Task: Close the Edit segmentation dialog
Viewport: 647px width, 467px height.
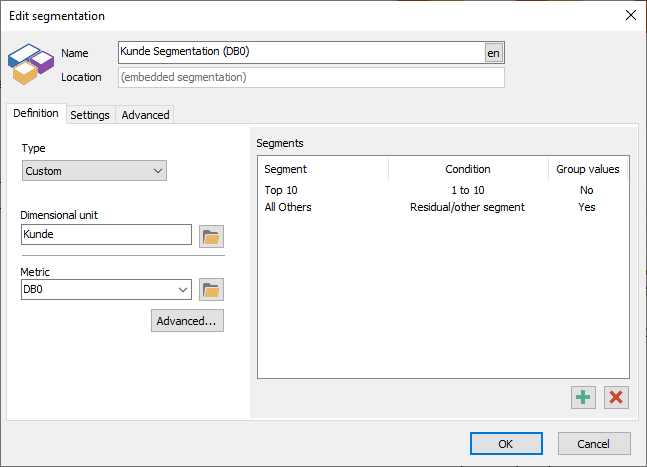Action: coord(630,15)
